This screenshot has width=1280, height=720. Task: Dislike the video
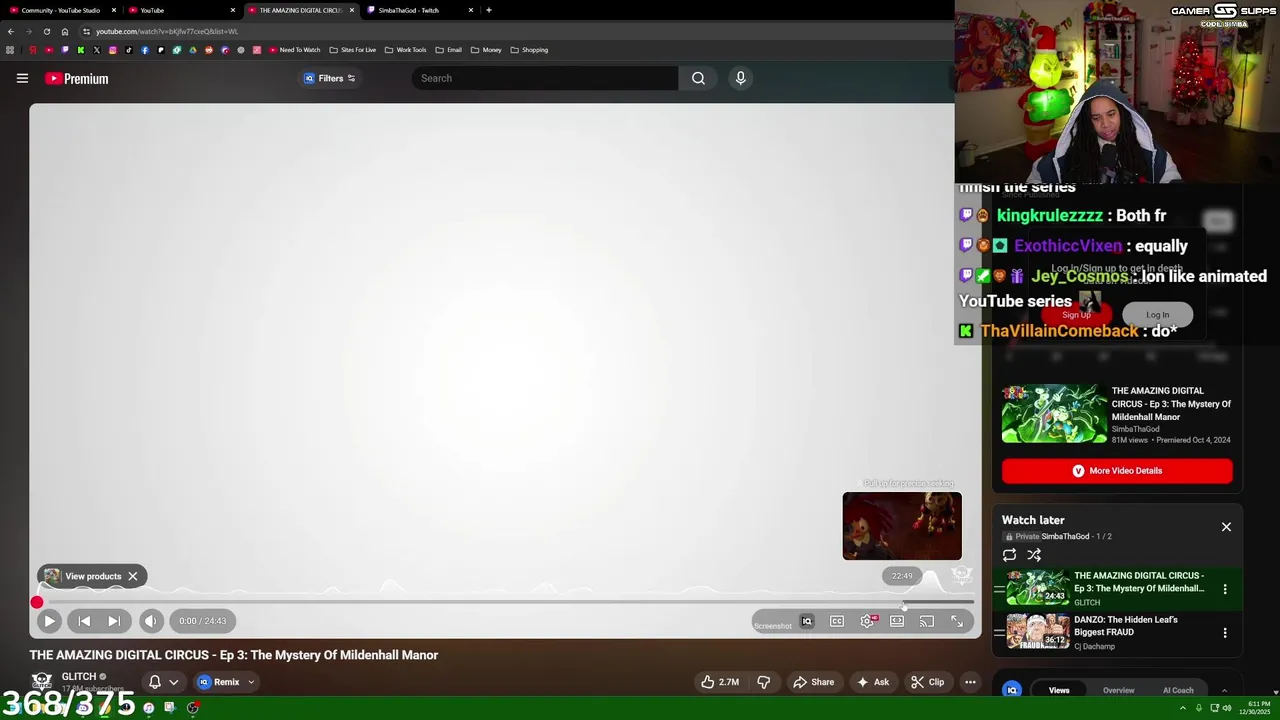click(764, 682)
